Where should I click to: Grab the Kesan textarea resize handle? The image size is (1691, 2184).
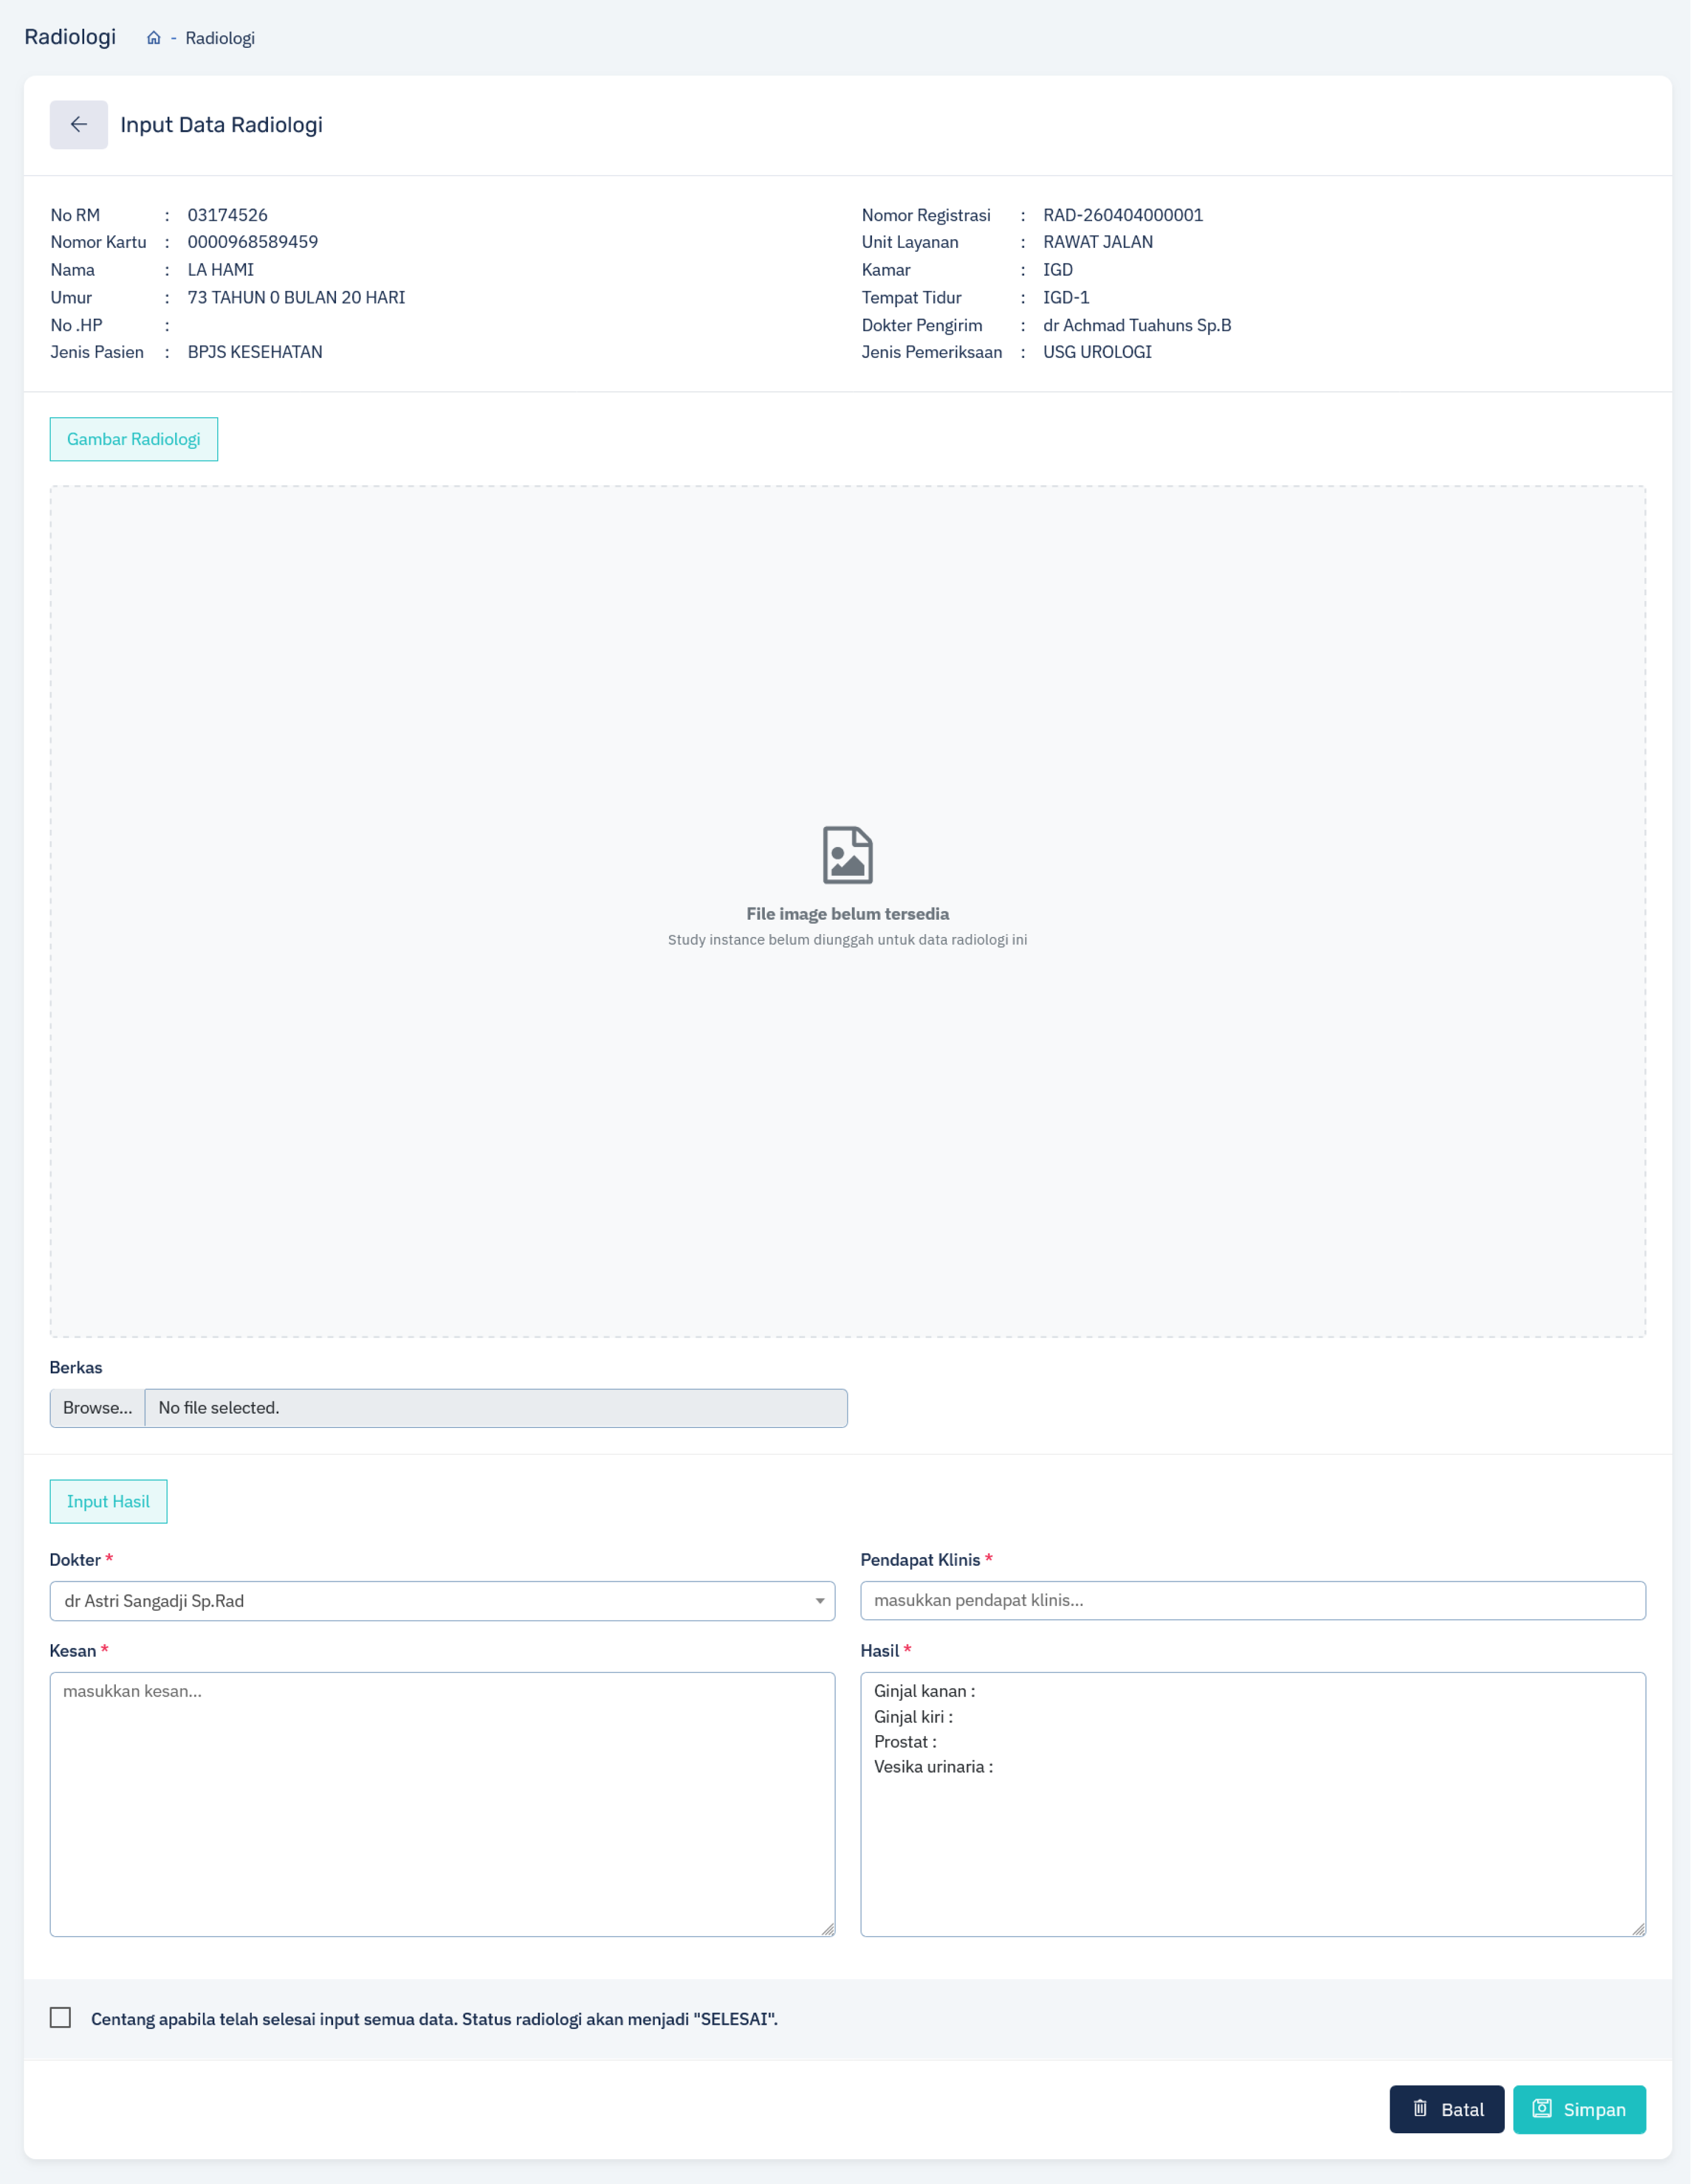(x=828, y=1929)
